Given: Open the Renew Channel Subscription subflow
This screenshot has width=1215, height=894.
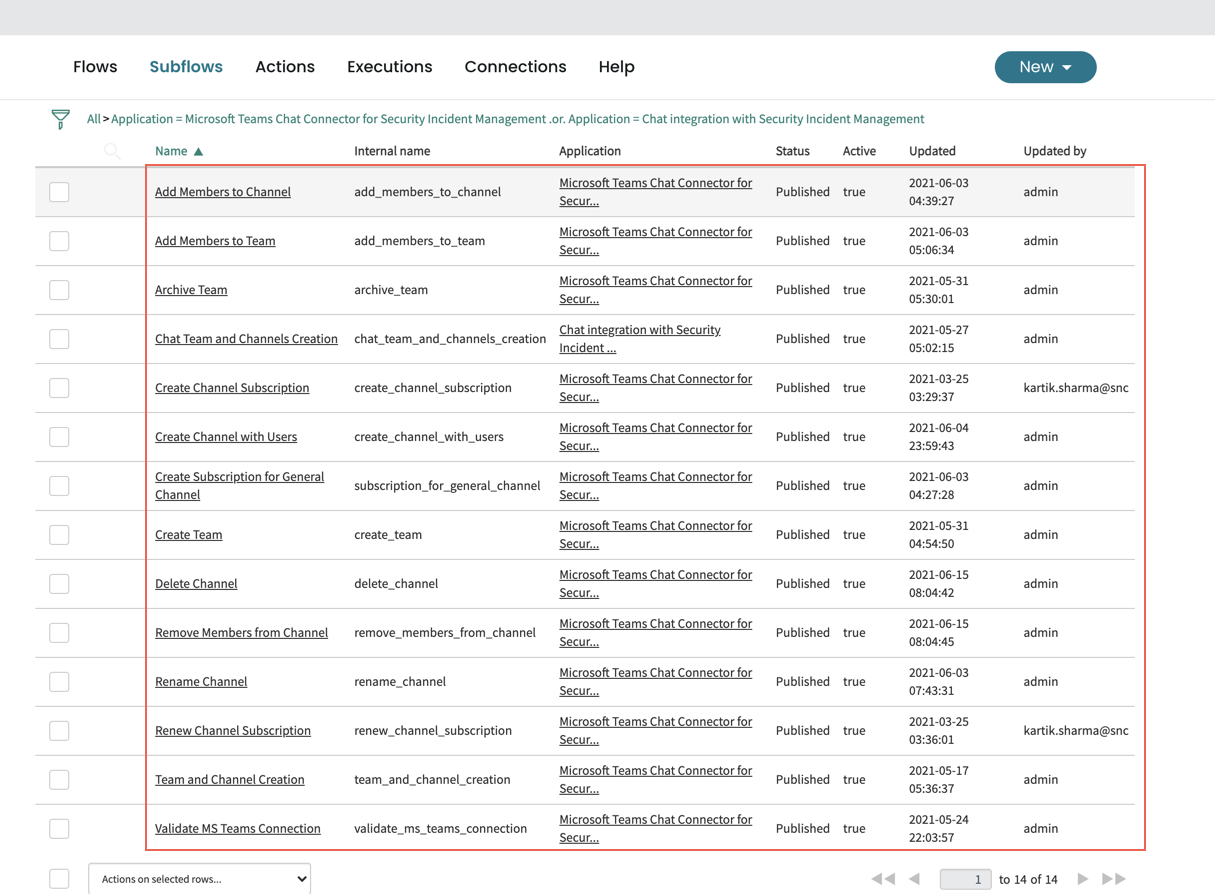Looking at the screenshot, I should coord(233,731).
